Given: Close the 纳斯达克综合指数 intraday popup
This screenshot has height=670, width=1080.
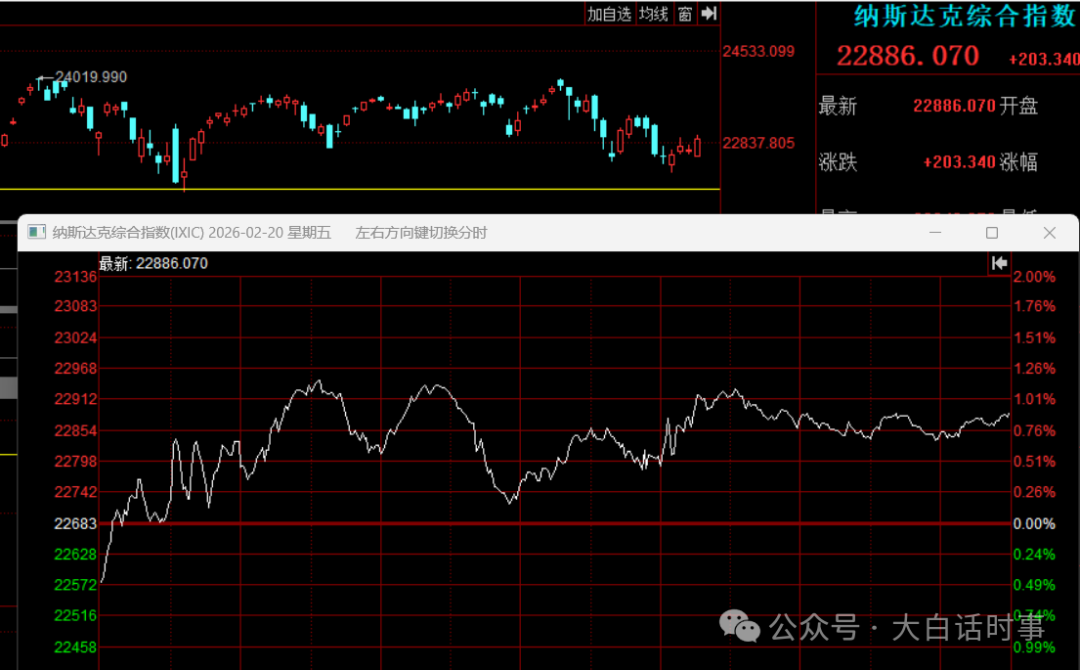Looking at the screenshot, I should (1049, 233).
